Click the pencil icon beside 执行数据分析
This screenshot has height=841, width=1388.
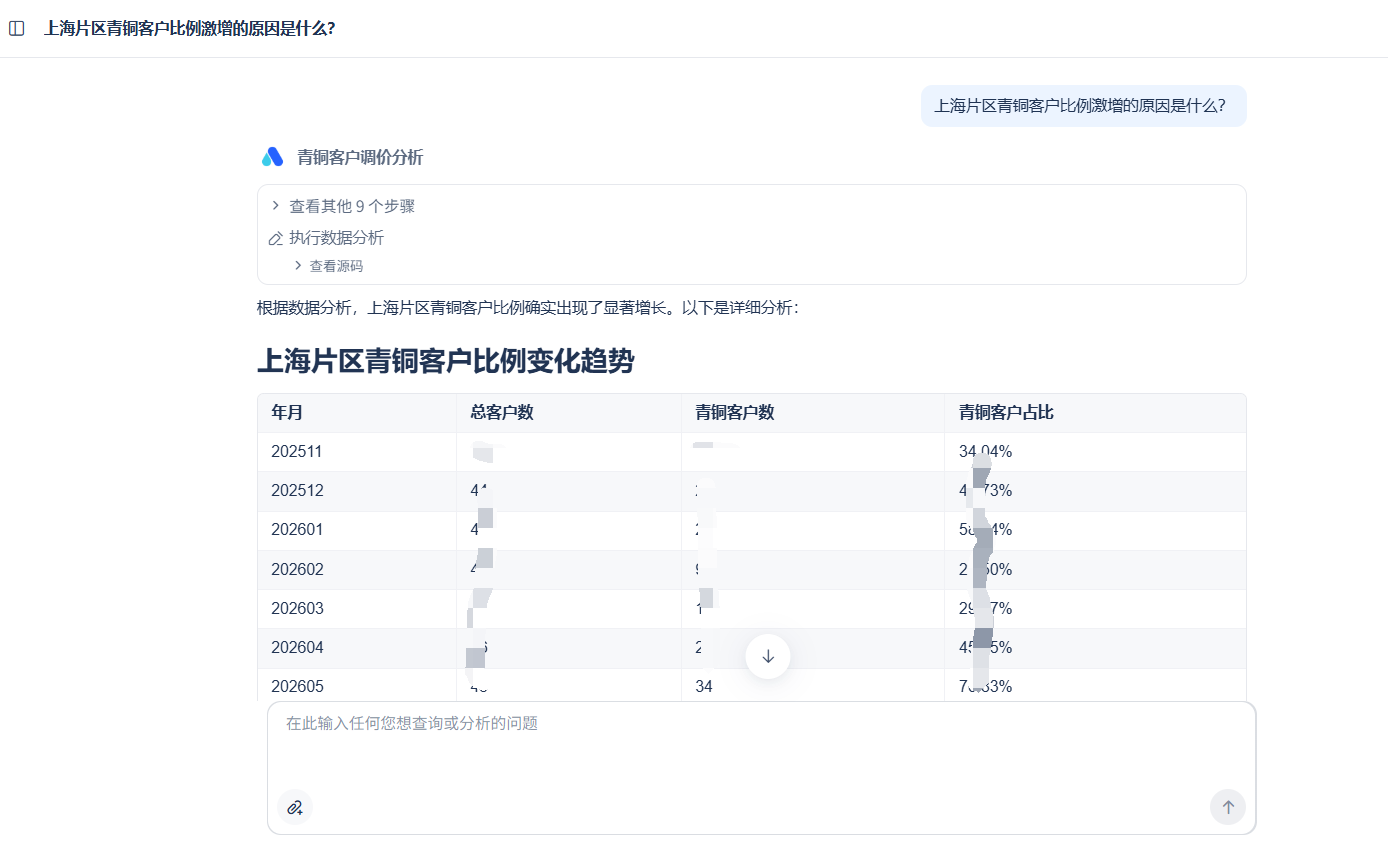click(x=276, y=238)
